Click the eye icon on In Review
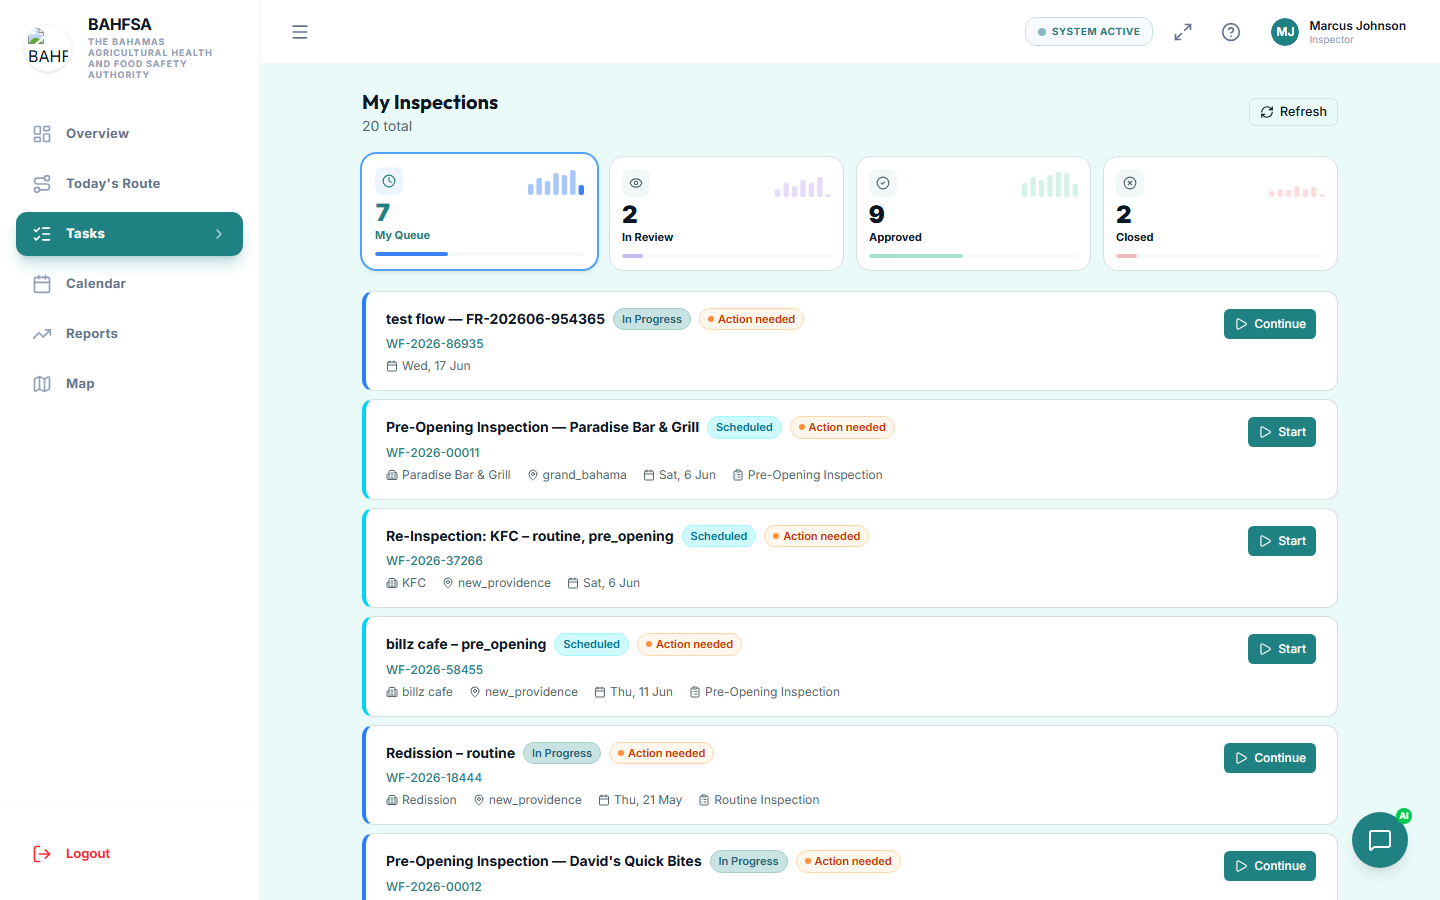 coord(636,183)
